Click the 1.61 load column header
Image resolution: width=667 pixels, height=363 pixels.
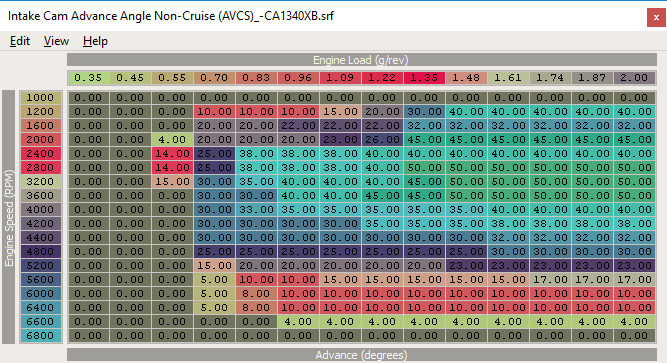[508, 78]
